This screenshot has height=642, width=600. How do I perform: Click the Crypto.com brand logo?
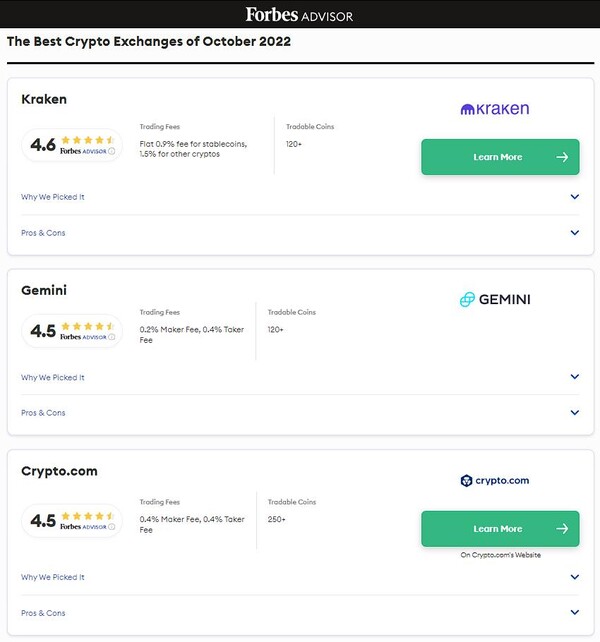pos(494,481)
